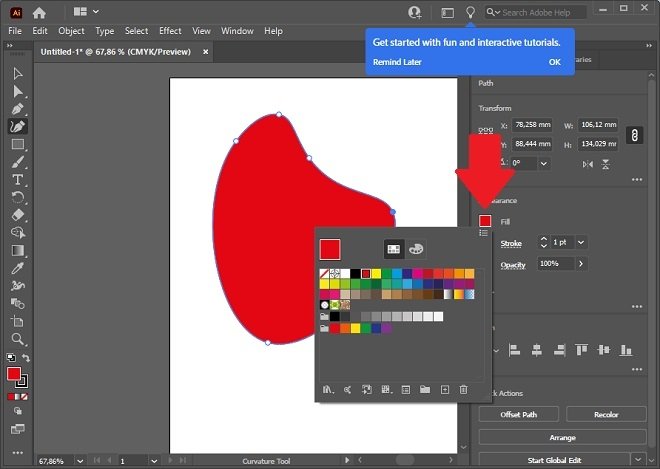
Task: Open the Effect menu
Action: (170, 31)
